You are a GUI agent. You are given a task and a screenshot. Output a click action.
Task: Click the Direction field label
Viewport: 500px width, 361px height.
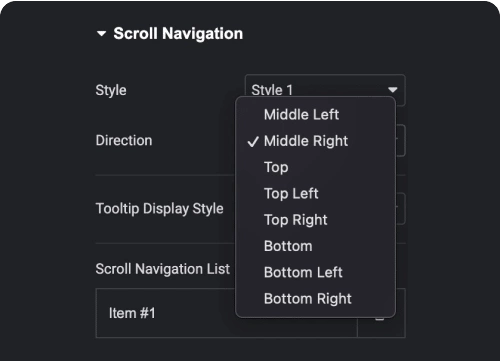[124, 140]
